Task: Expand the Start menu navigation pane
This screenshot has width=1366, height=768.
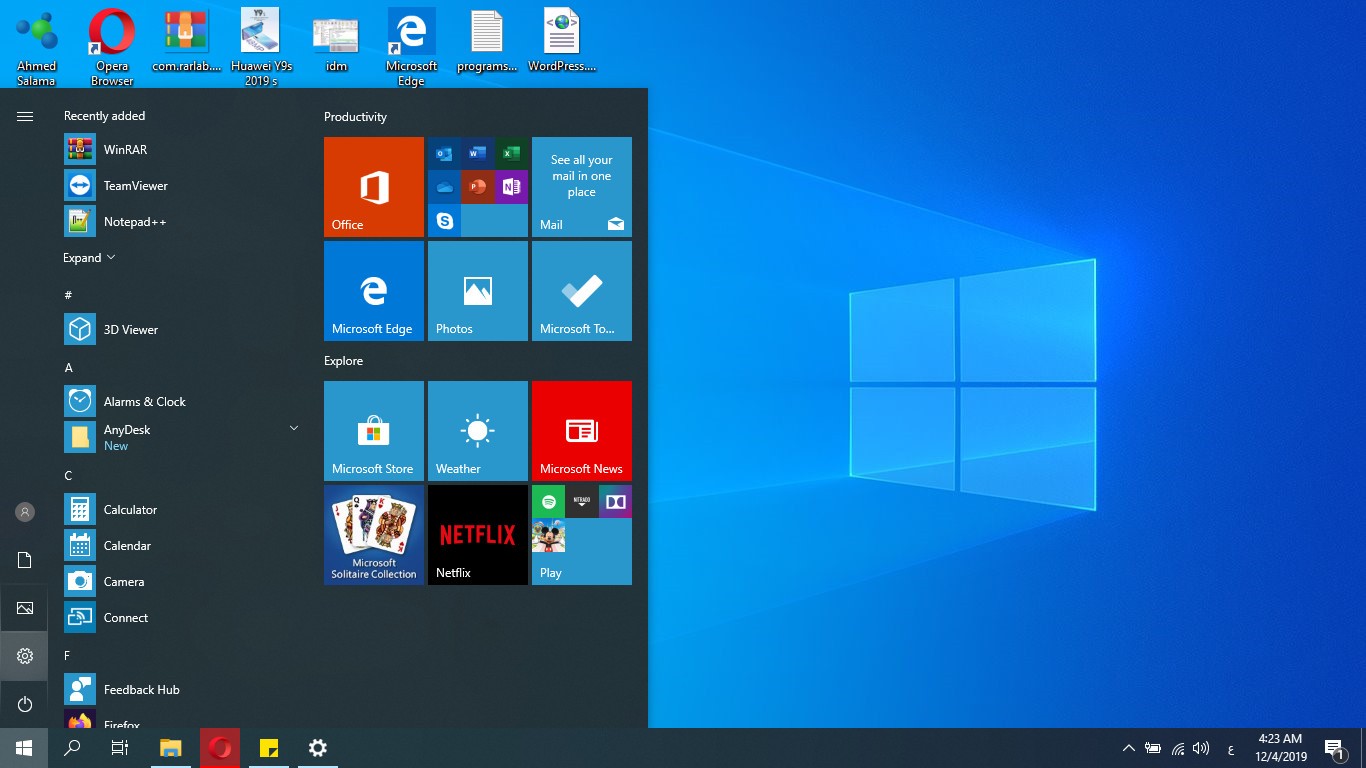Action: point(25,117)
